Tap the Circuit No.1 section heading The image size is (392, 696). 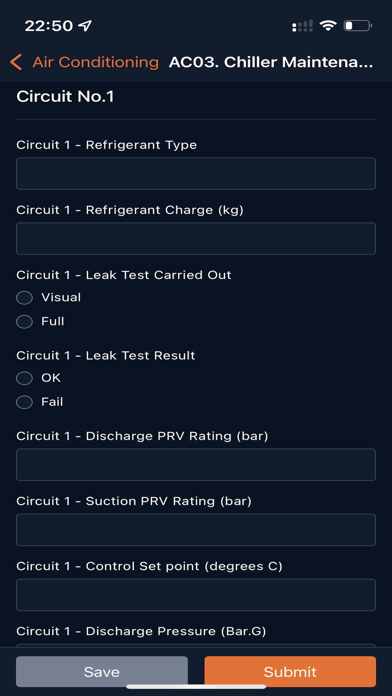[65, 97]
